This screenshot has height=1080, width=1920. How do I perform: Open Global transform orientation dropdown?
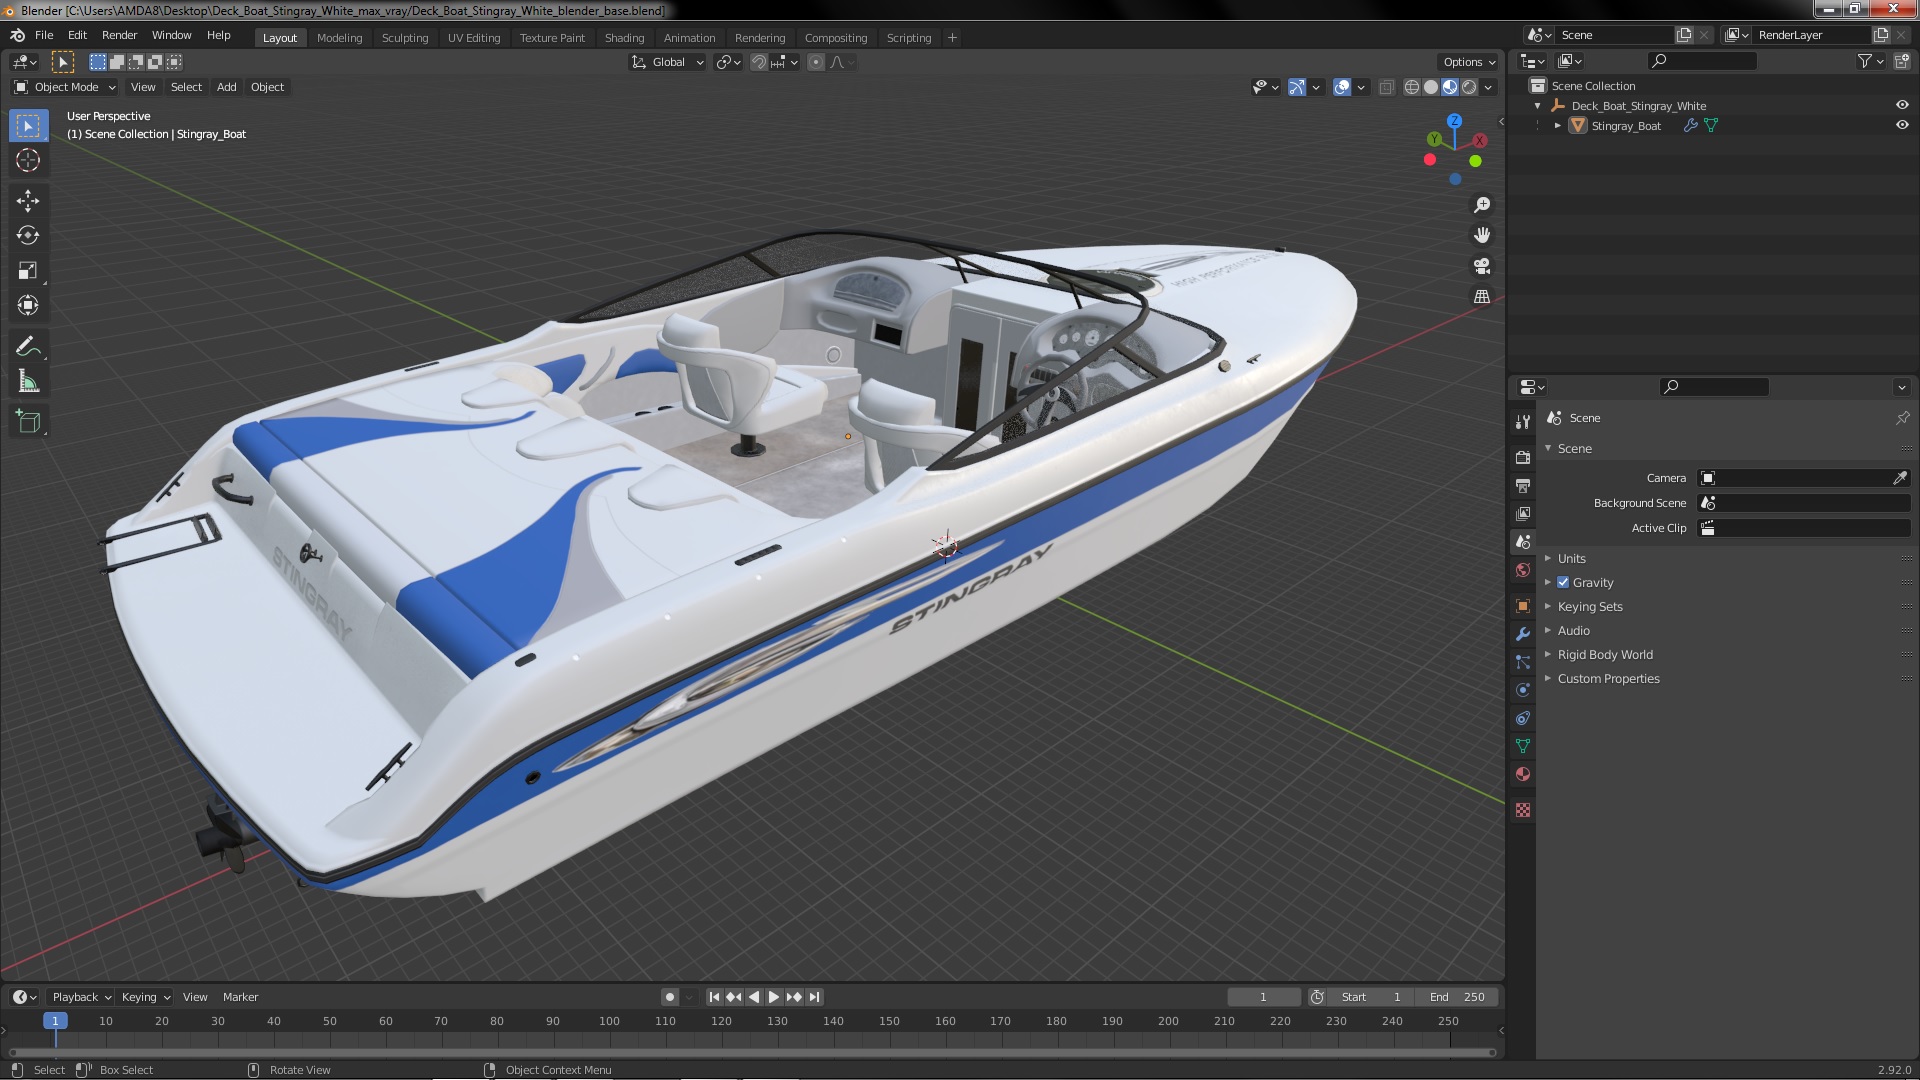click(x=667, y=62)
